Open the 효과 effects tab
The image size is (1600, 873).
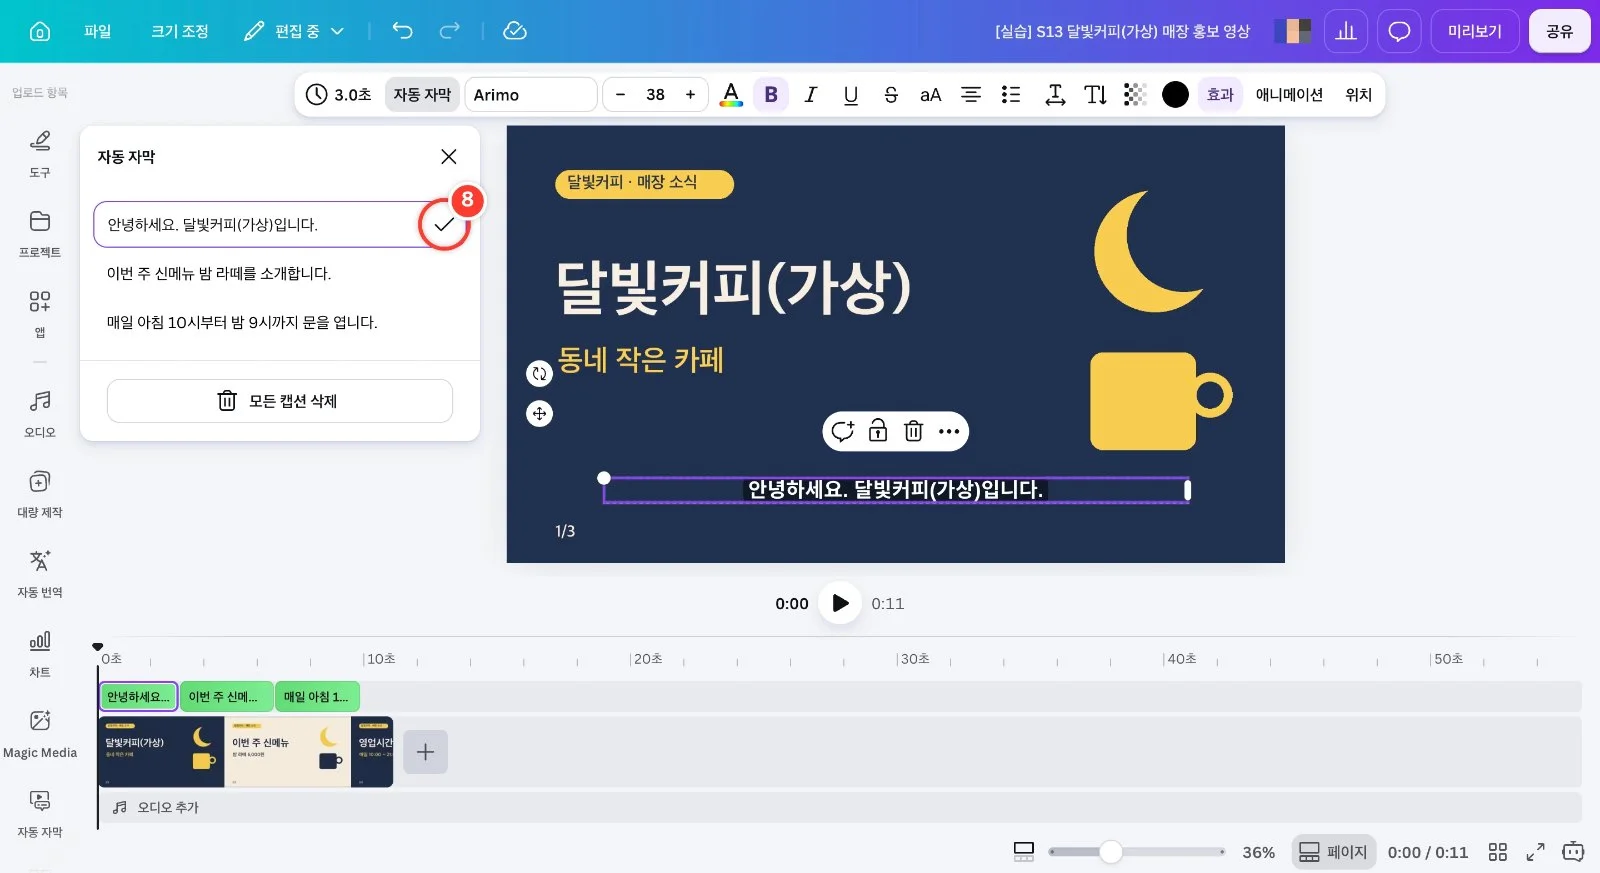(1220, 94)
